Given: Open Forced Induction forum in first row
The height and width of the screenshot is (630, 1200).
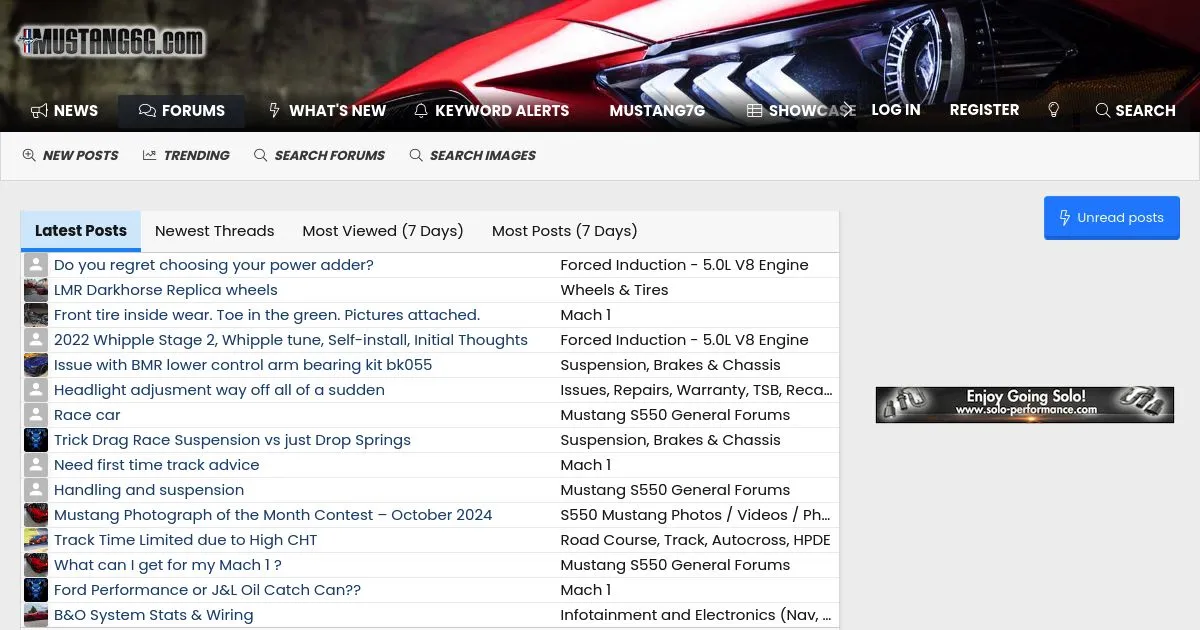Looking at the screenshot, I should point(684,265).
